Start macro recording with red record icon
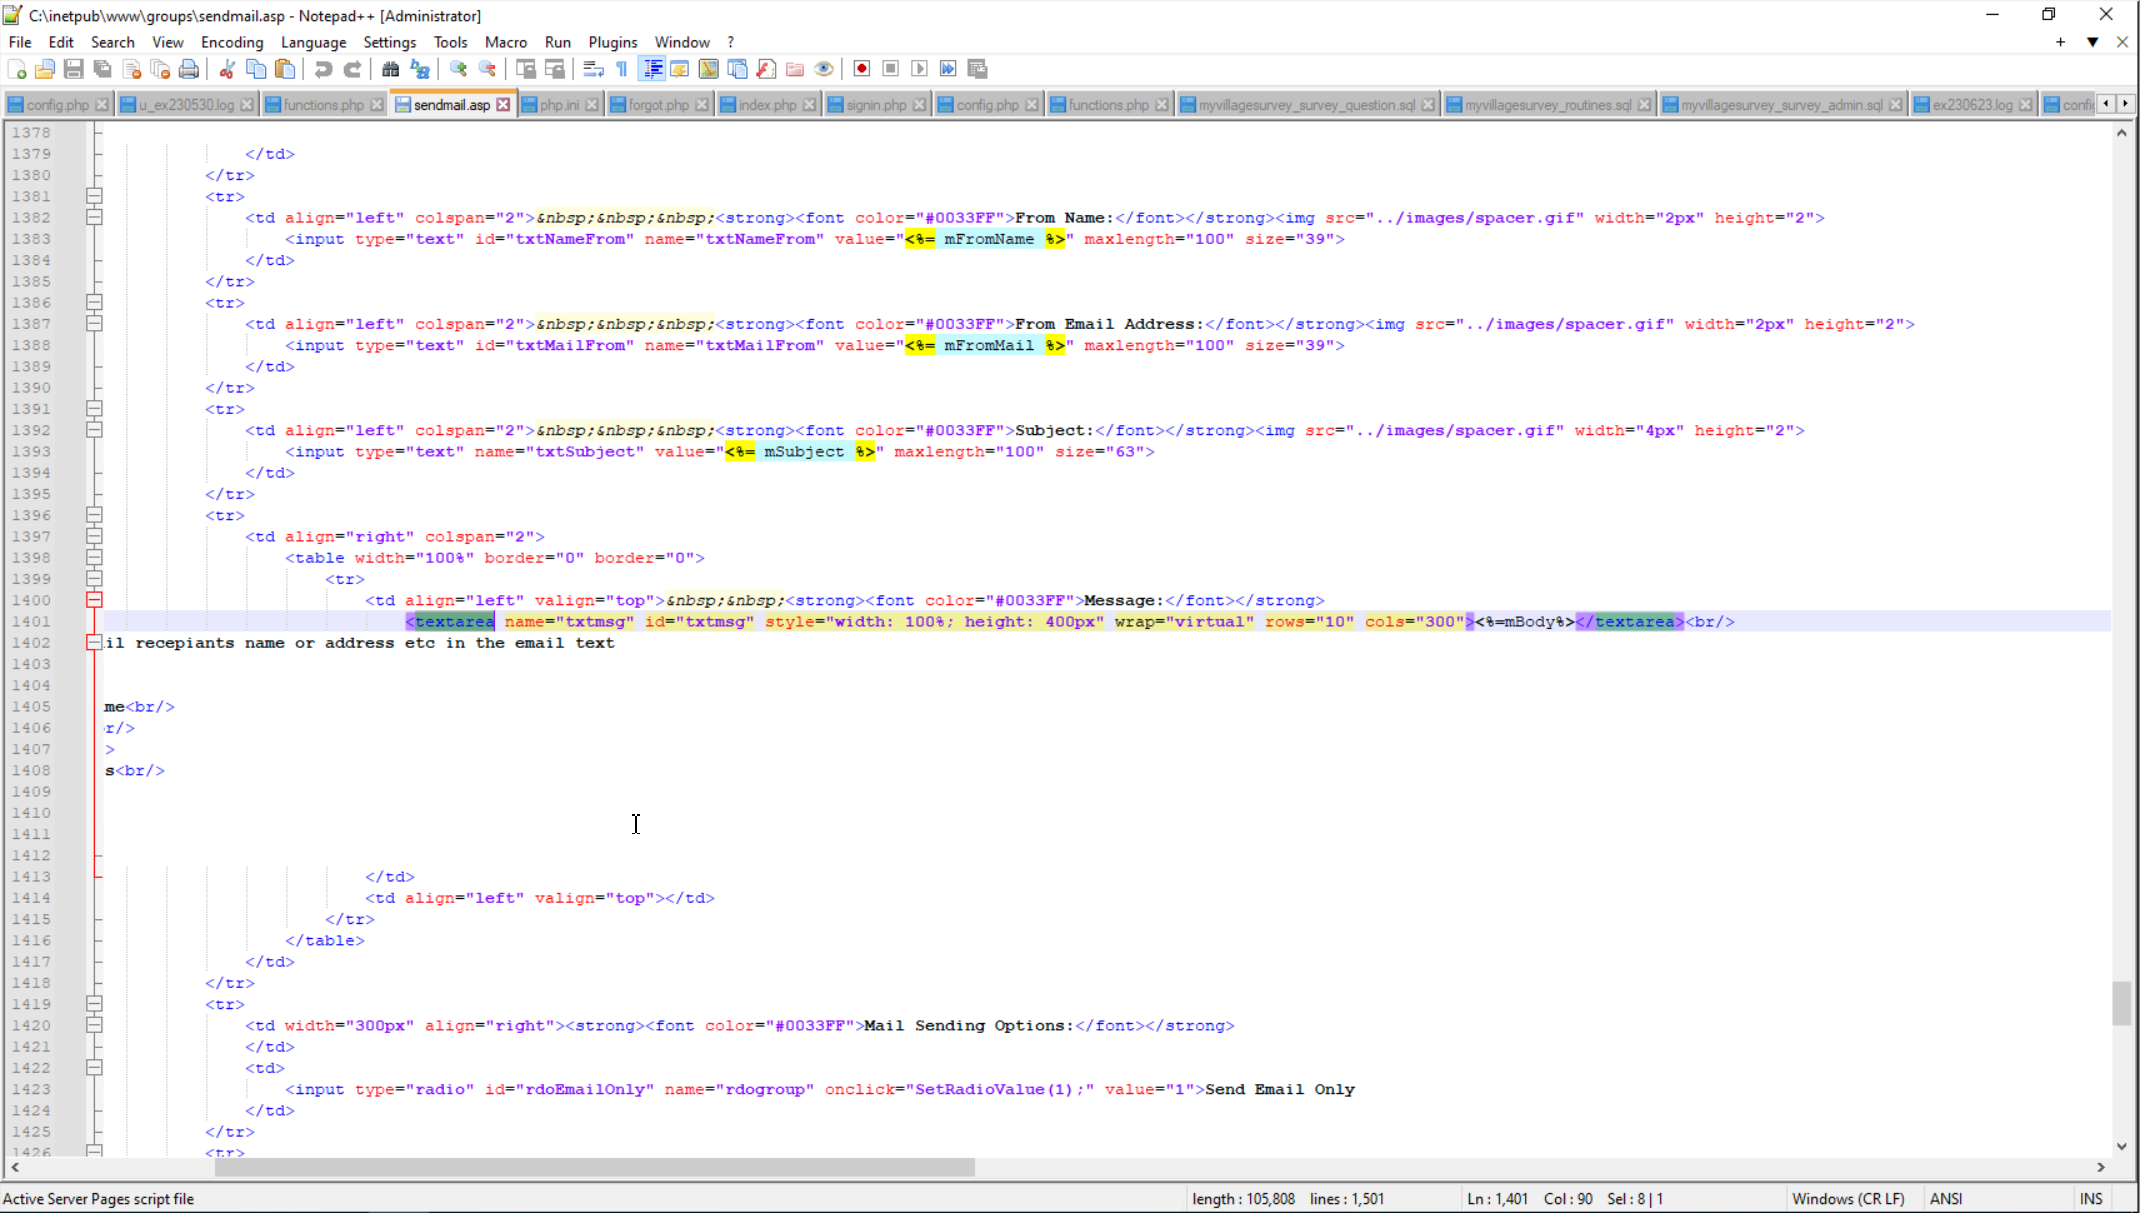2140x1213 pixels. point(861,69)
